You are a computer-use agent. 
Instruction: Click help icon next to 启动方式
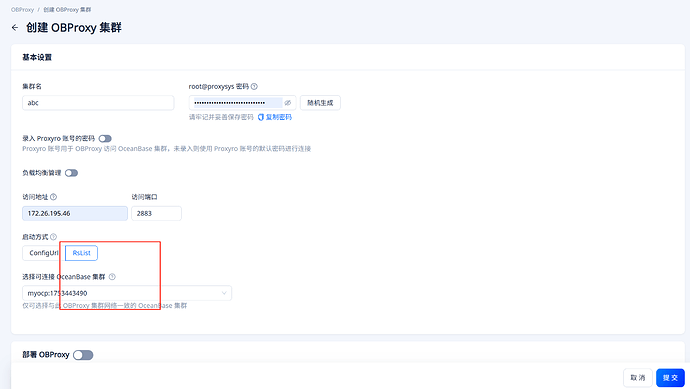[x=54, y=237]
